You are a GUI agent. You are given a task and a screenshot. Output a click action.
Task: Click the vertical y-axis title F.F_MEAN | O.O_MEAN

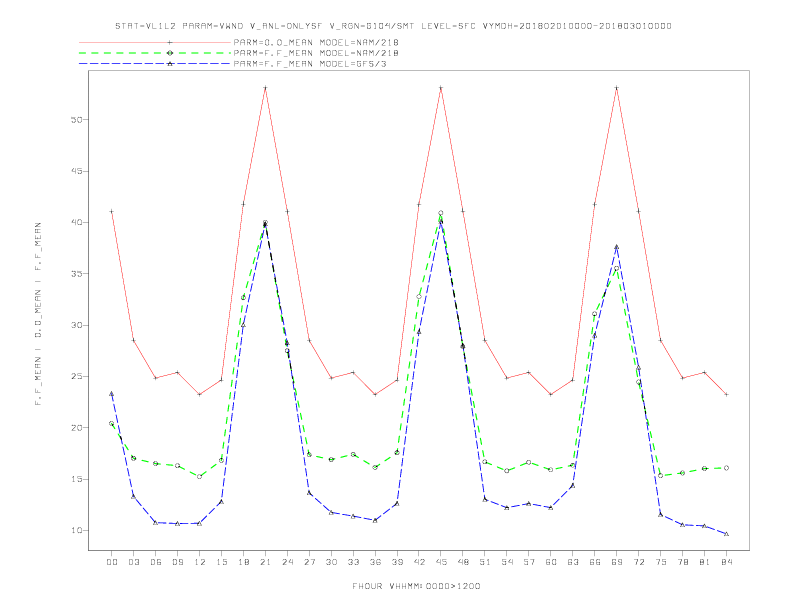click(x=38, y=314)
